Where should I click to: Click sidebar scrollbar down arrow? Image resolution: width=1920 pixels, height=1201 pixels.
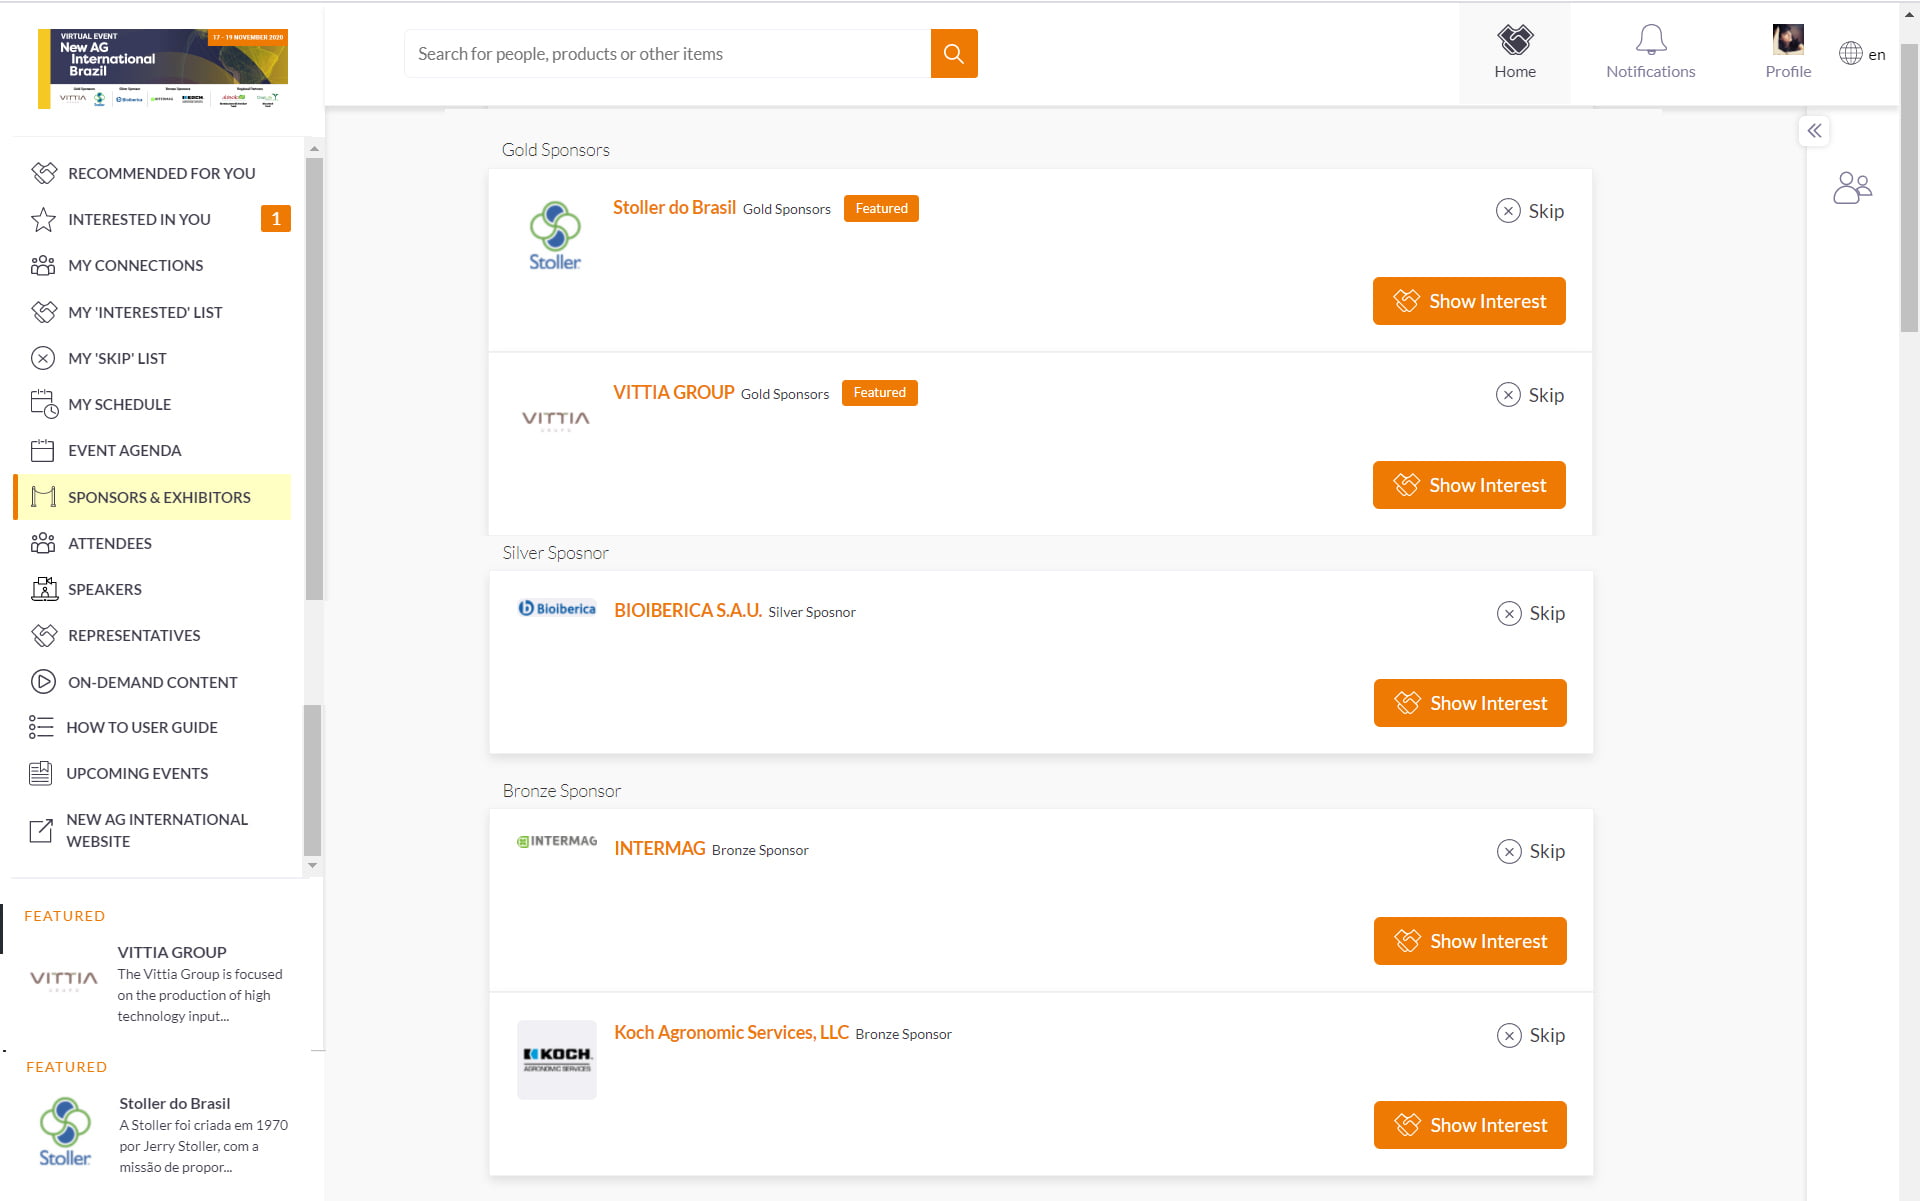[313, 865]
